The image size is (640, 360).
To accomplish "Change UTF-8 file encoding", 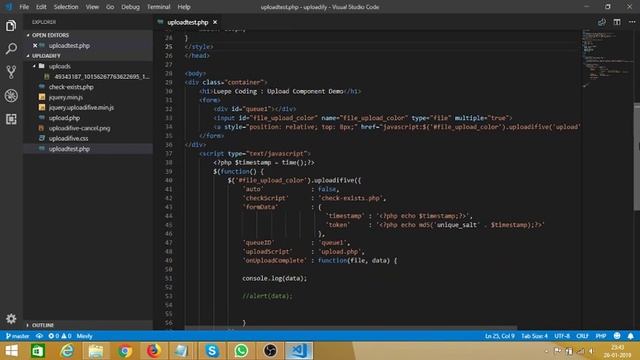I will coord(562,336).
